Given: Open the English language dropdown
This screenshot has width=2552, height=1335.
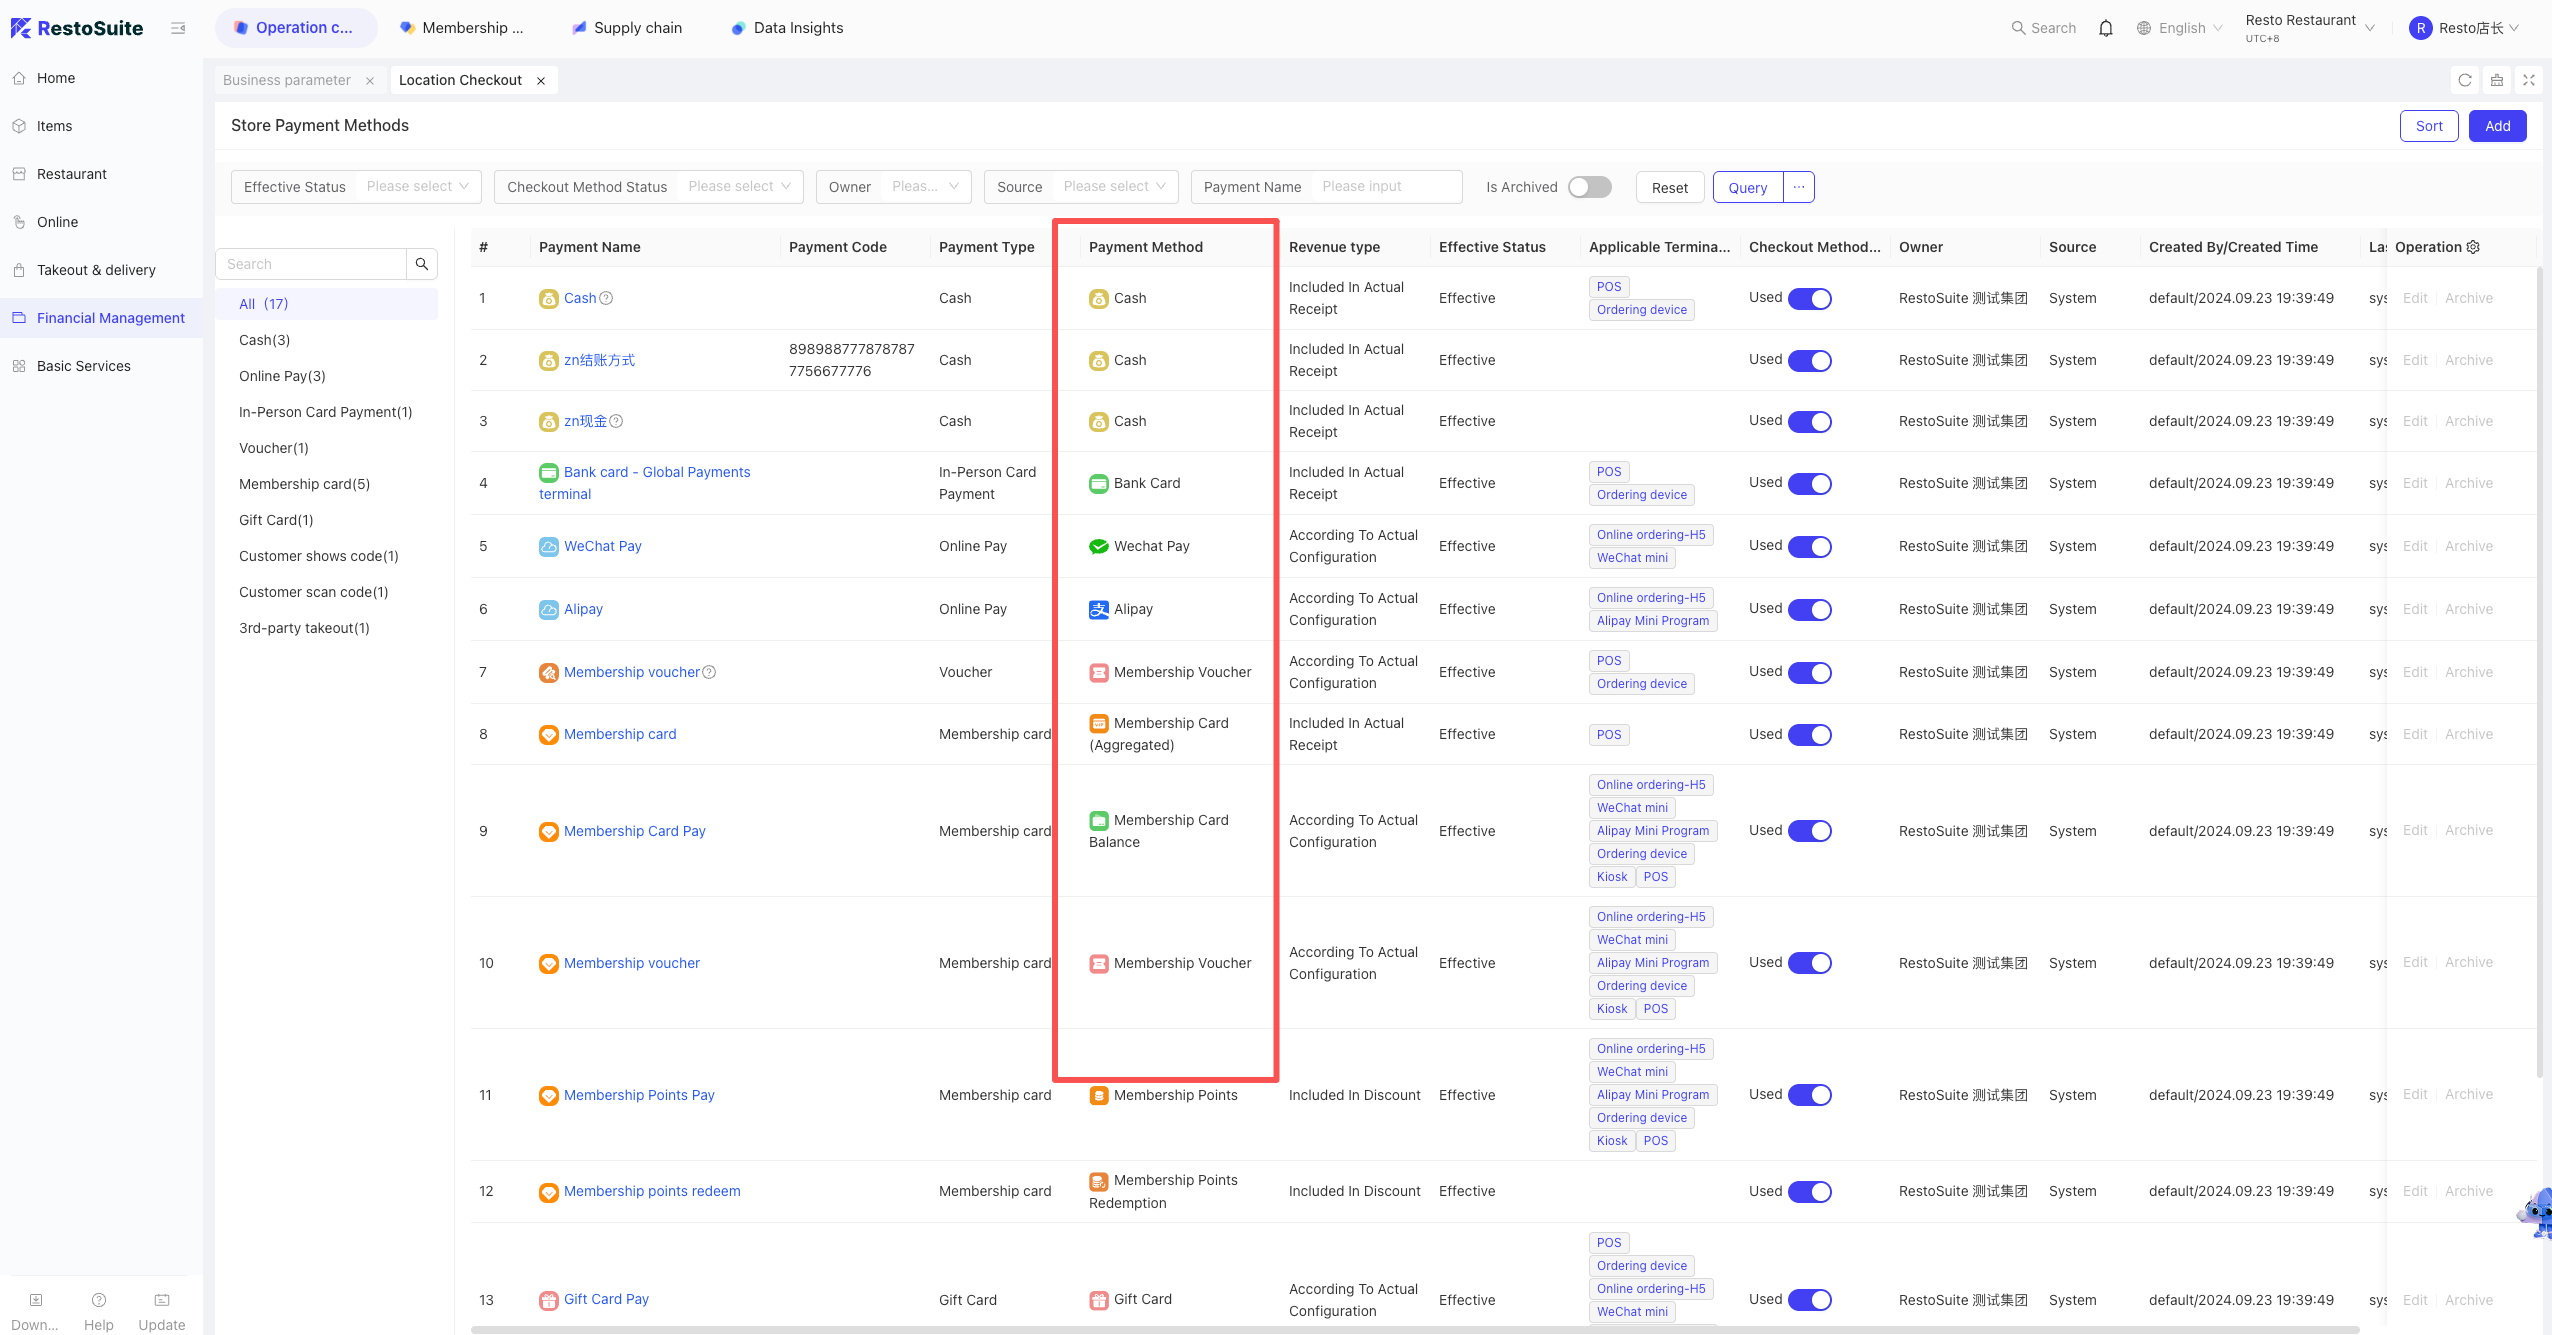Looking at the screenshot, I should 2180,28.
